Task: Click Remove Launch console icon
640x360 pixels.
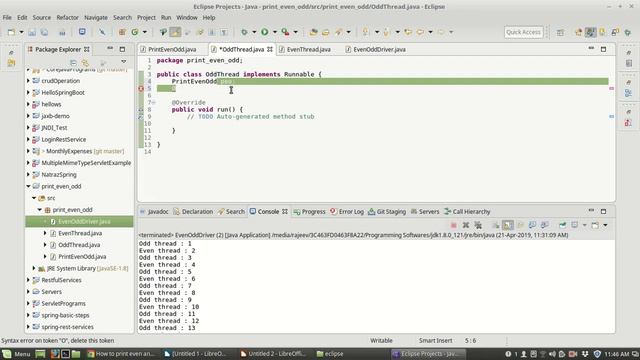Action: pyautogui.click(x=466, y=225)
